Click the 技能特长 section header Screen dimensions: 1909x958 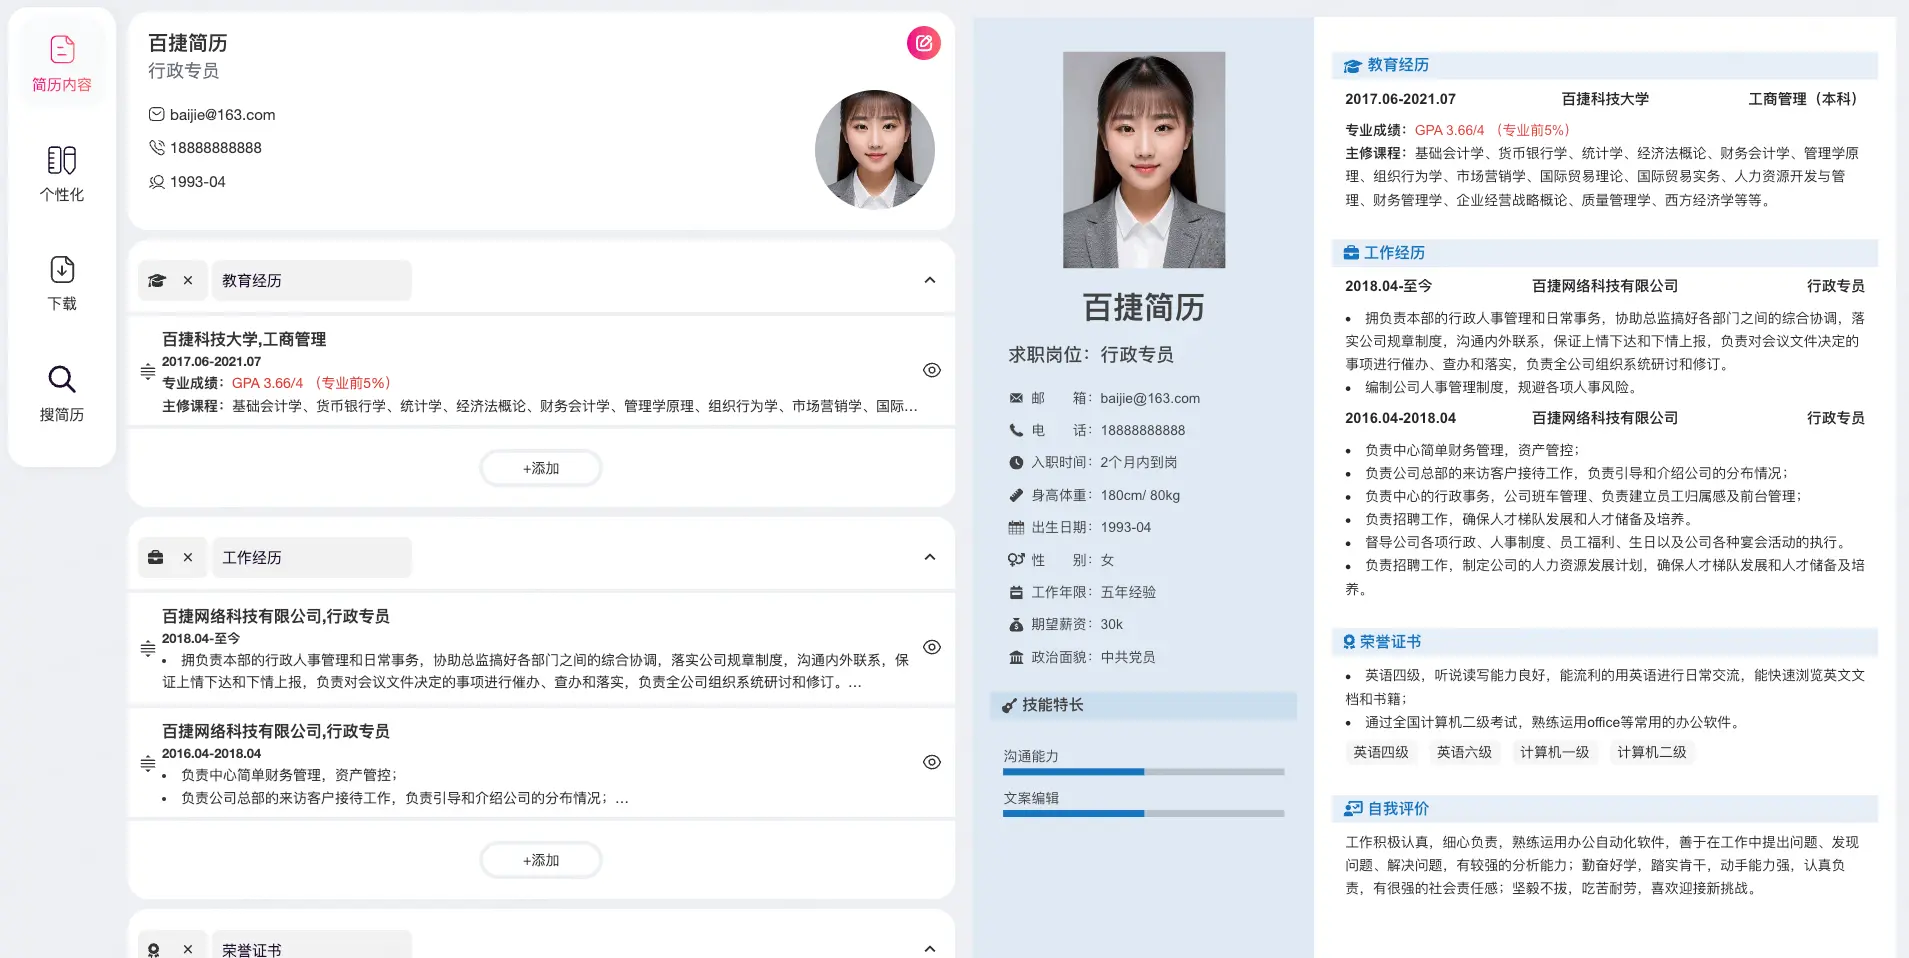[1143, 705]
